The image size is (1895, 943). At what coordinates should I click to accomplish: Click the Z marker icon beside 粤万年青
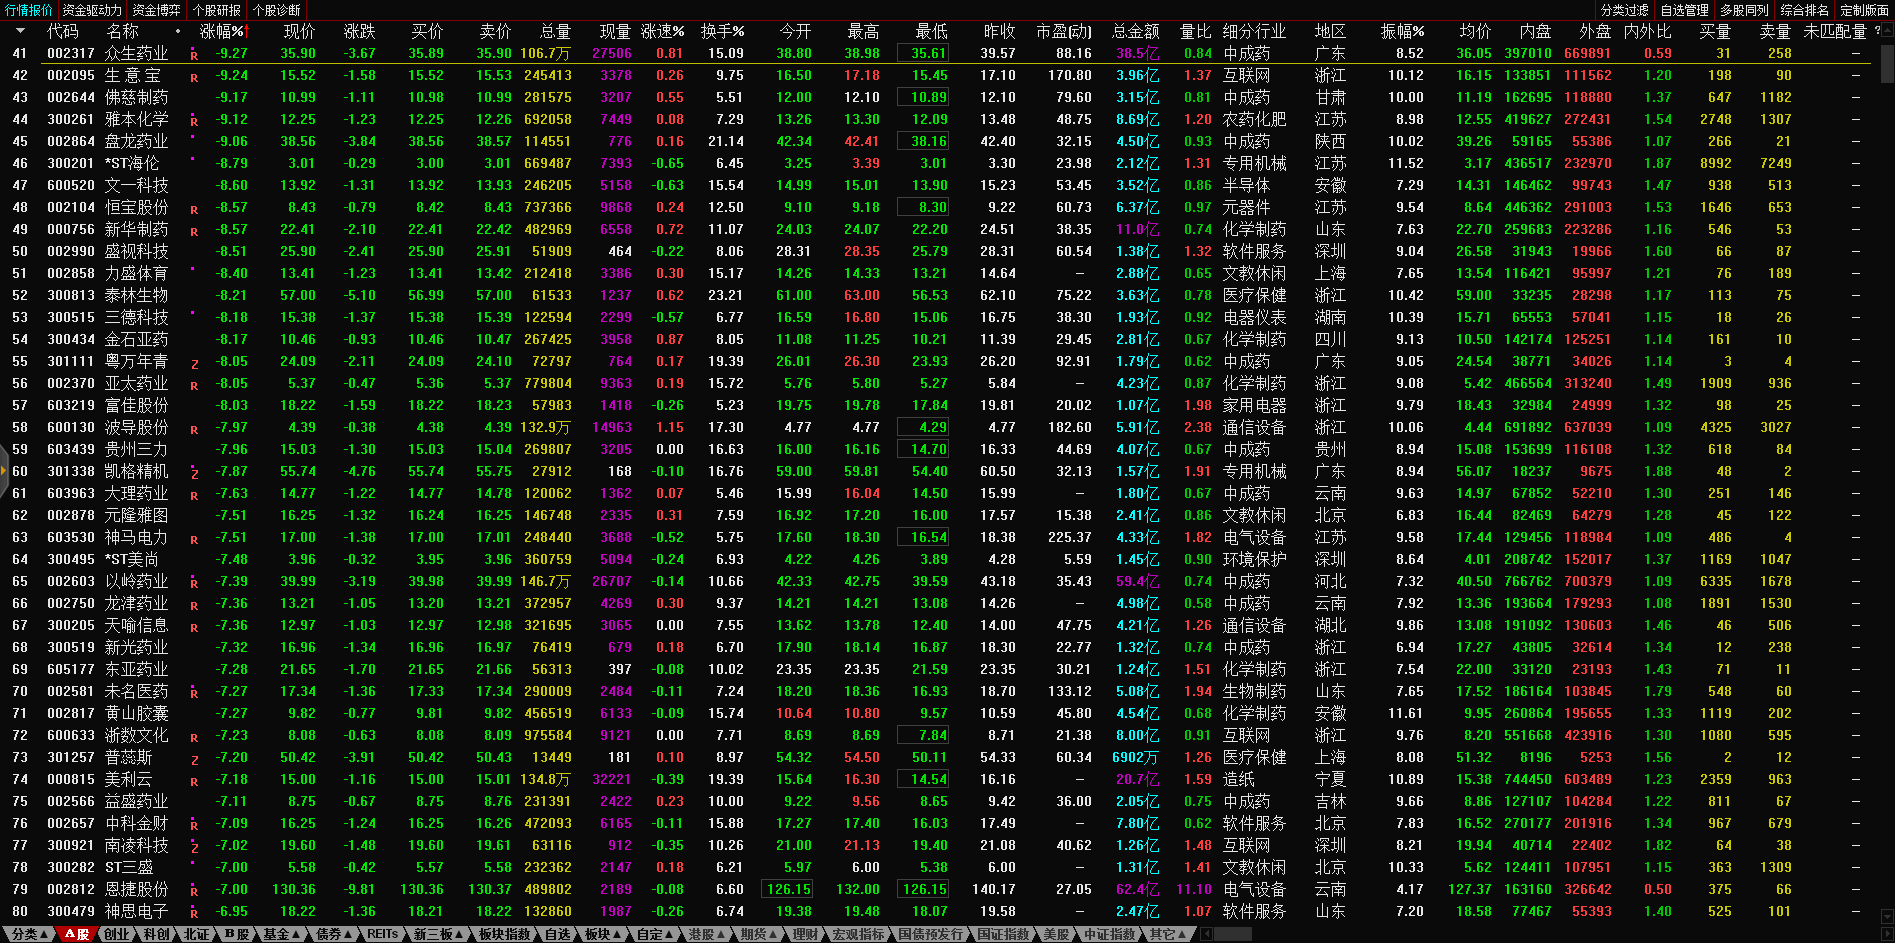pos(194,363)
